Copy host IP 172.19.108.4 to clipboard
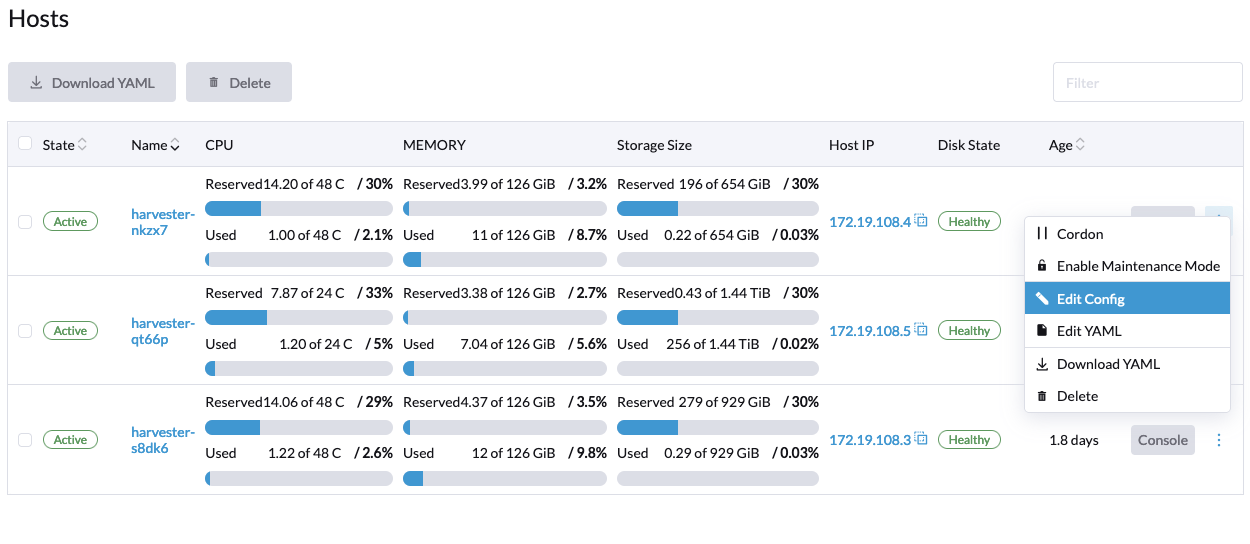Screen dimensions: 1250x544 [921, 221]
